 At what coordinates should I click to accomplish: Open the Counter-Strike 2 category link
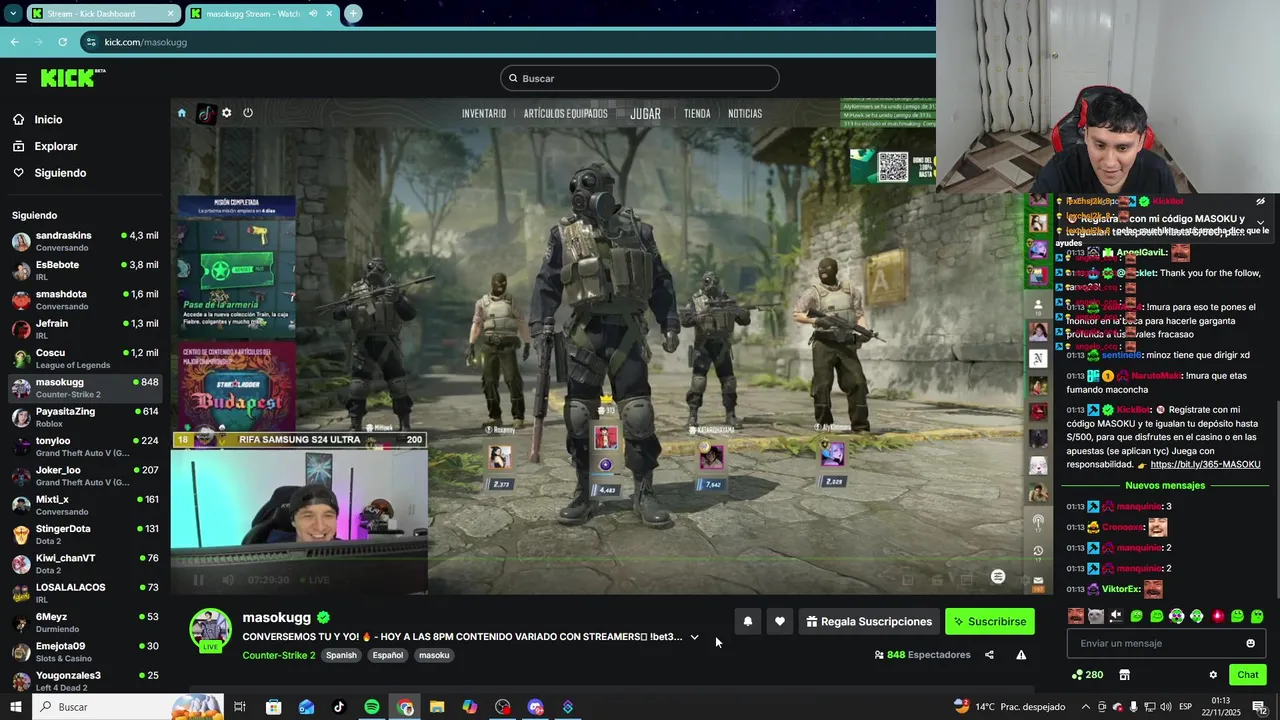coord(278,656)
